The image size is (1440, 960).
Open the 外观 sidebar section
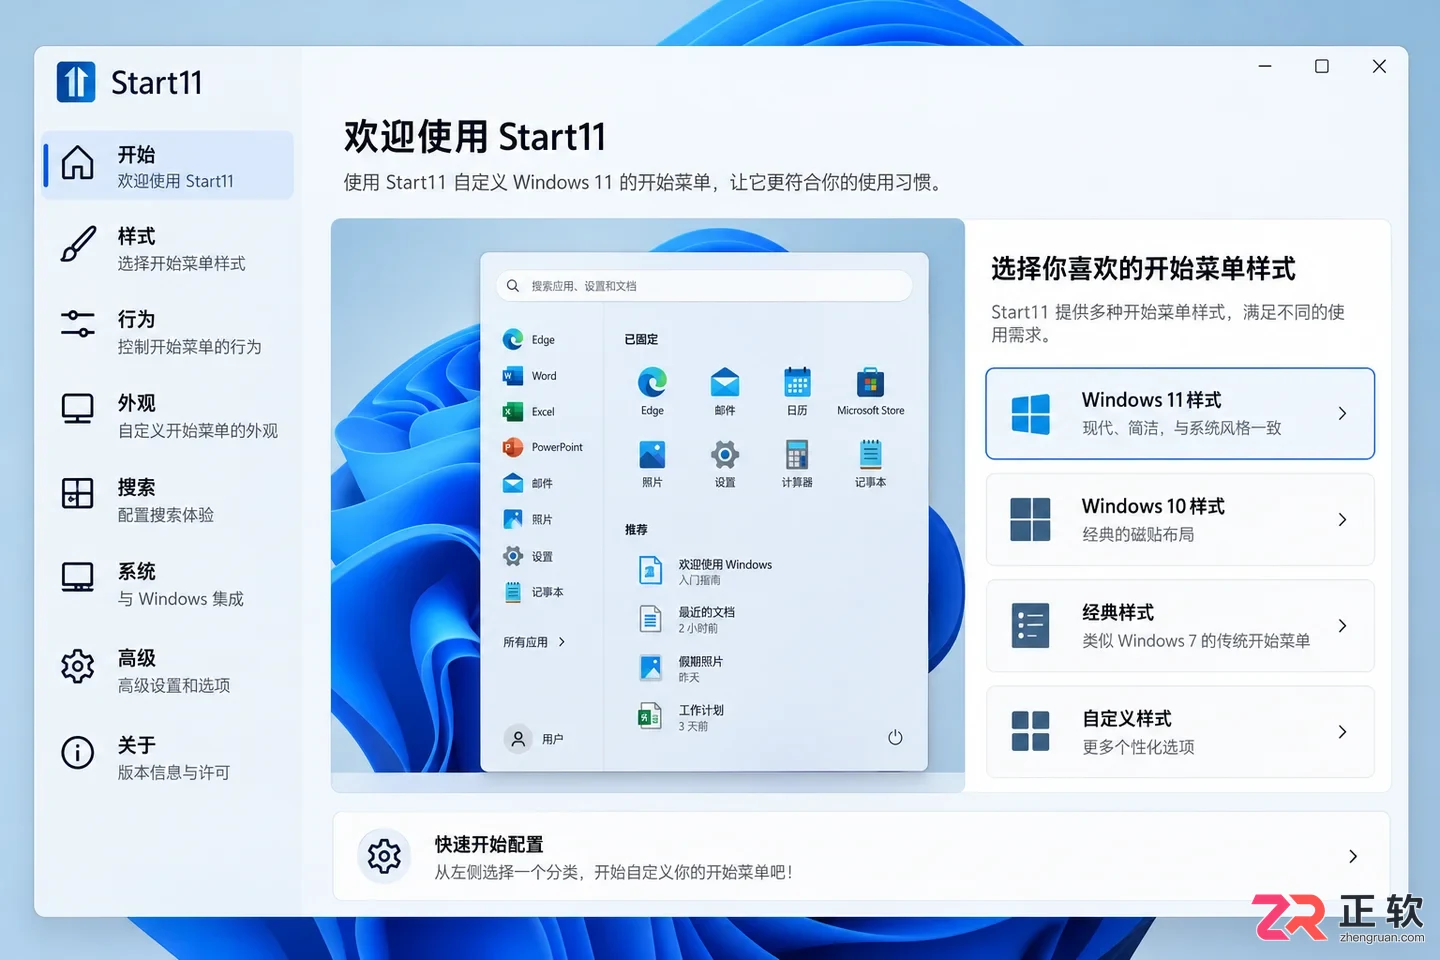[x=168, y=416]
